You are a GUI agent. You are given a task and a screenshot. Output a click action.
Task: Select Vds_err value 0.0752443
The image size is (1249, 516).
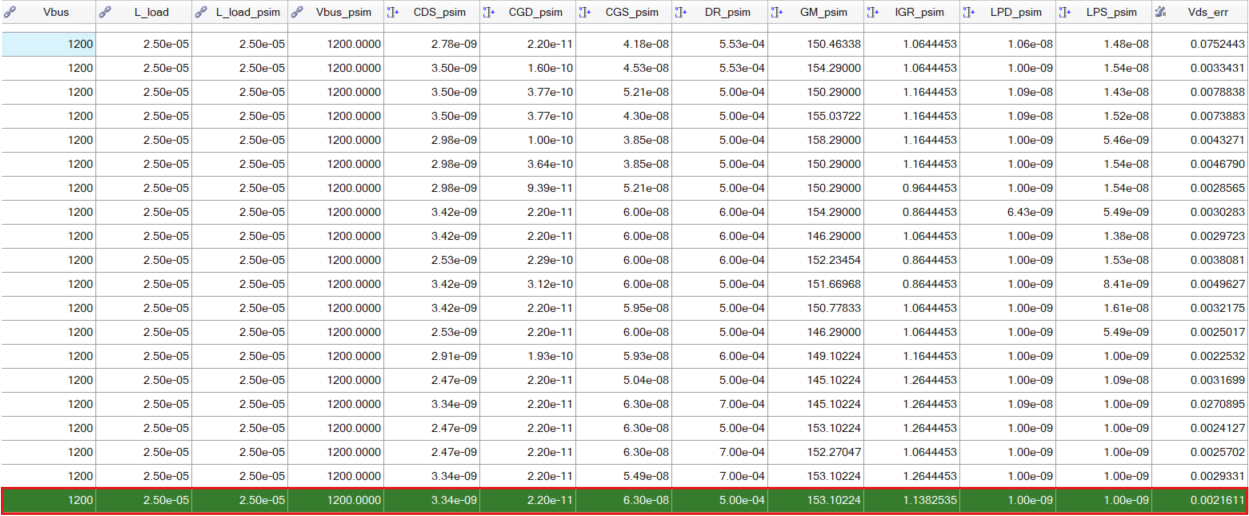pyautogui.click(x=1217, y=44)
